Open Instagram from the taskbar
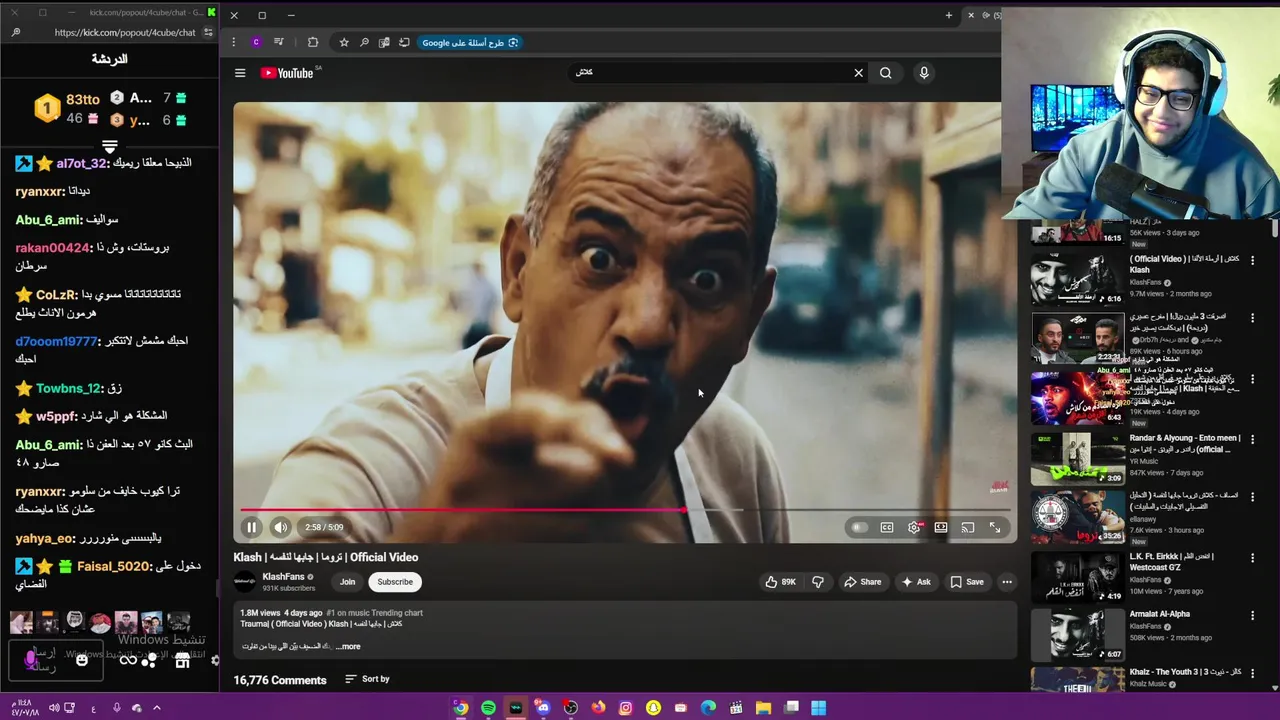The height and width of the screenshot is (720, 1280). pos(626,708)
